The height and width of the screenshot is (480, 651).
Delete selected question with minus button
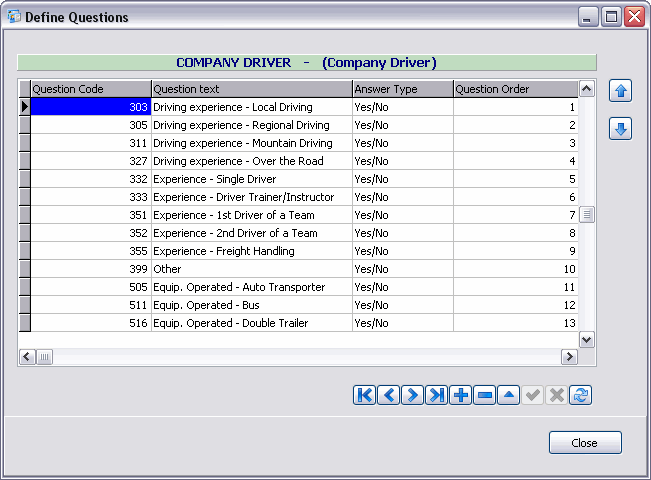pos(484,395)
